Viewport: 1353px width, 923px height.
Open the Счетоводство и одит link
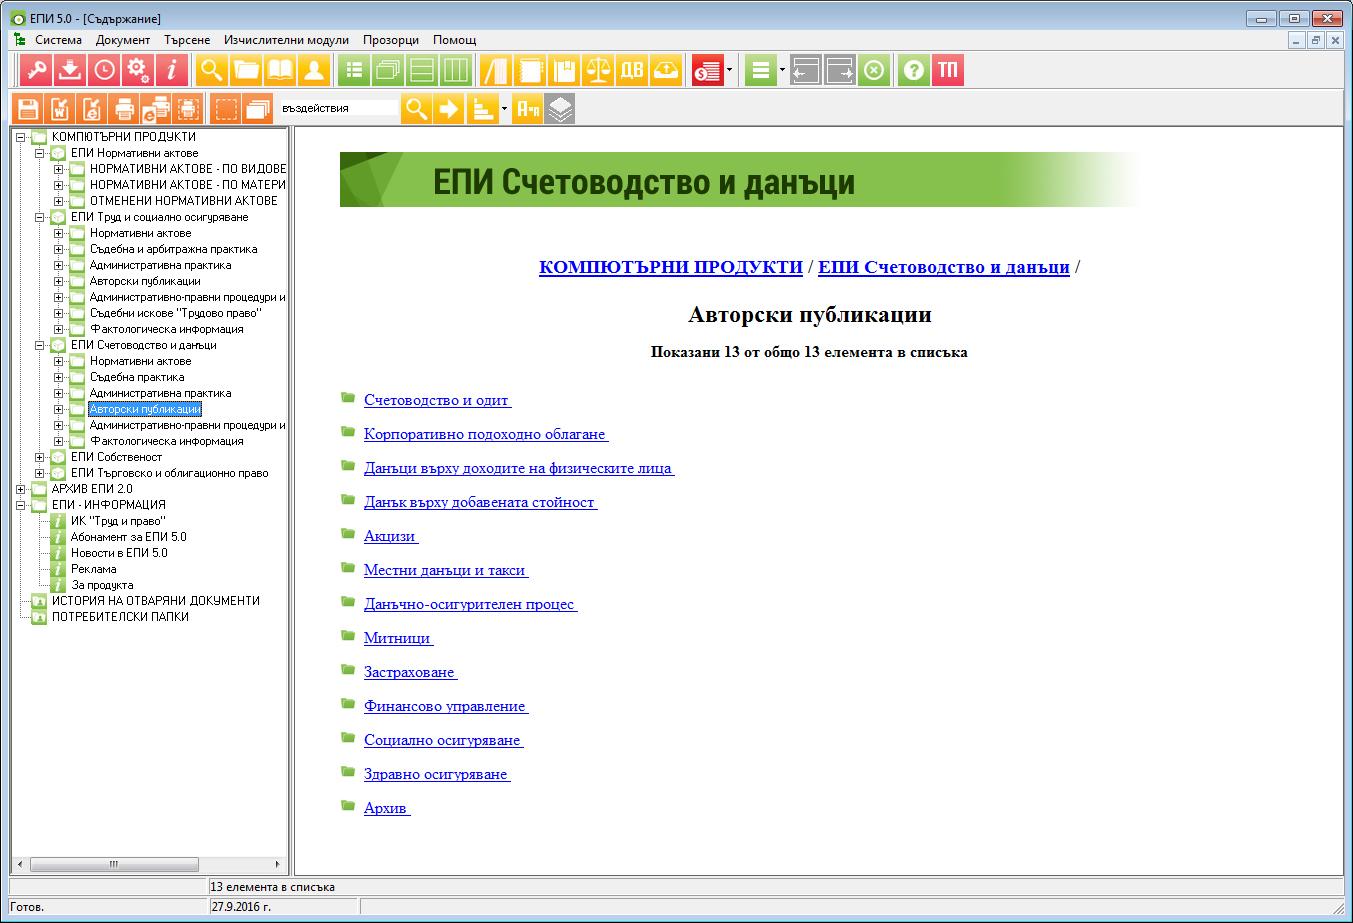pyautogui.click(x=437, y=400)
